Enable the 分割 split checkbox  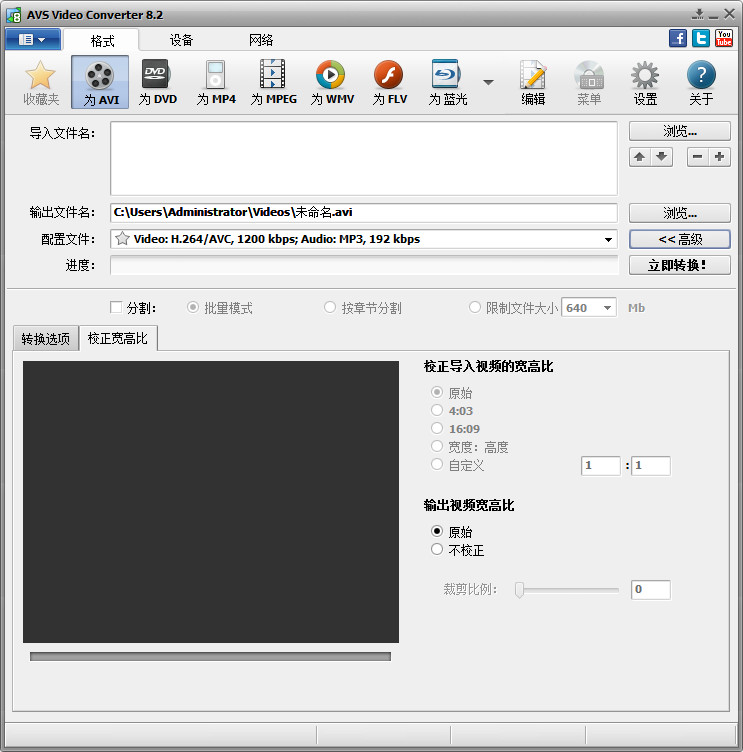(x=116, y=307)
